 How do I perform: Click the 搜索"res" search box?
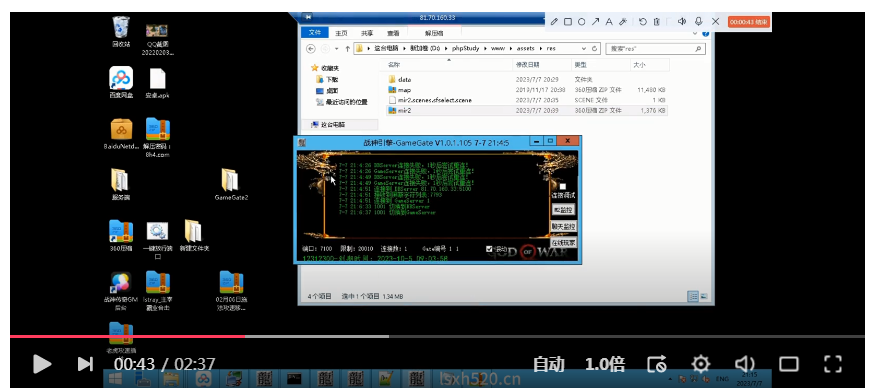pyautogui.click(x=654, y=49)
